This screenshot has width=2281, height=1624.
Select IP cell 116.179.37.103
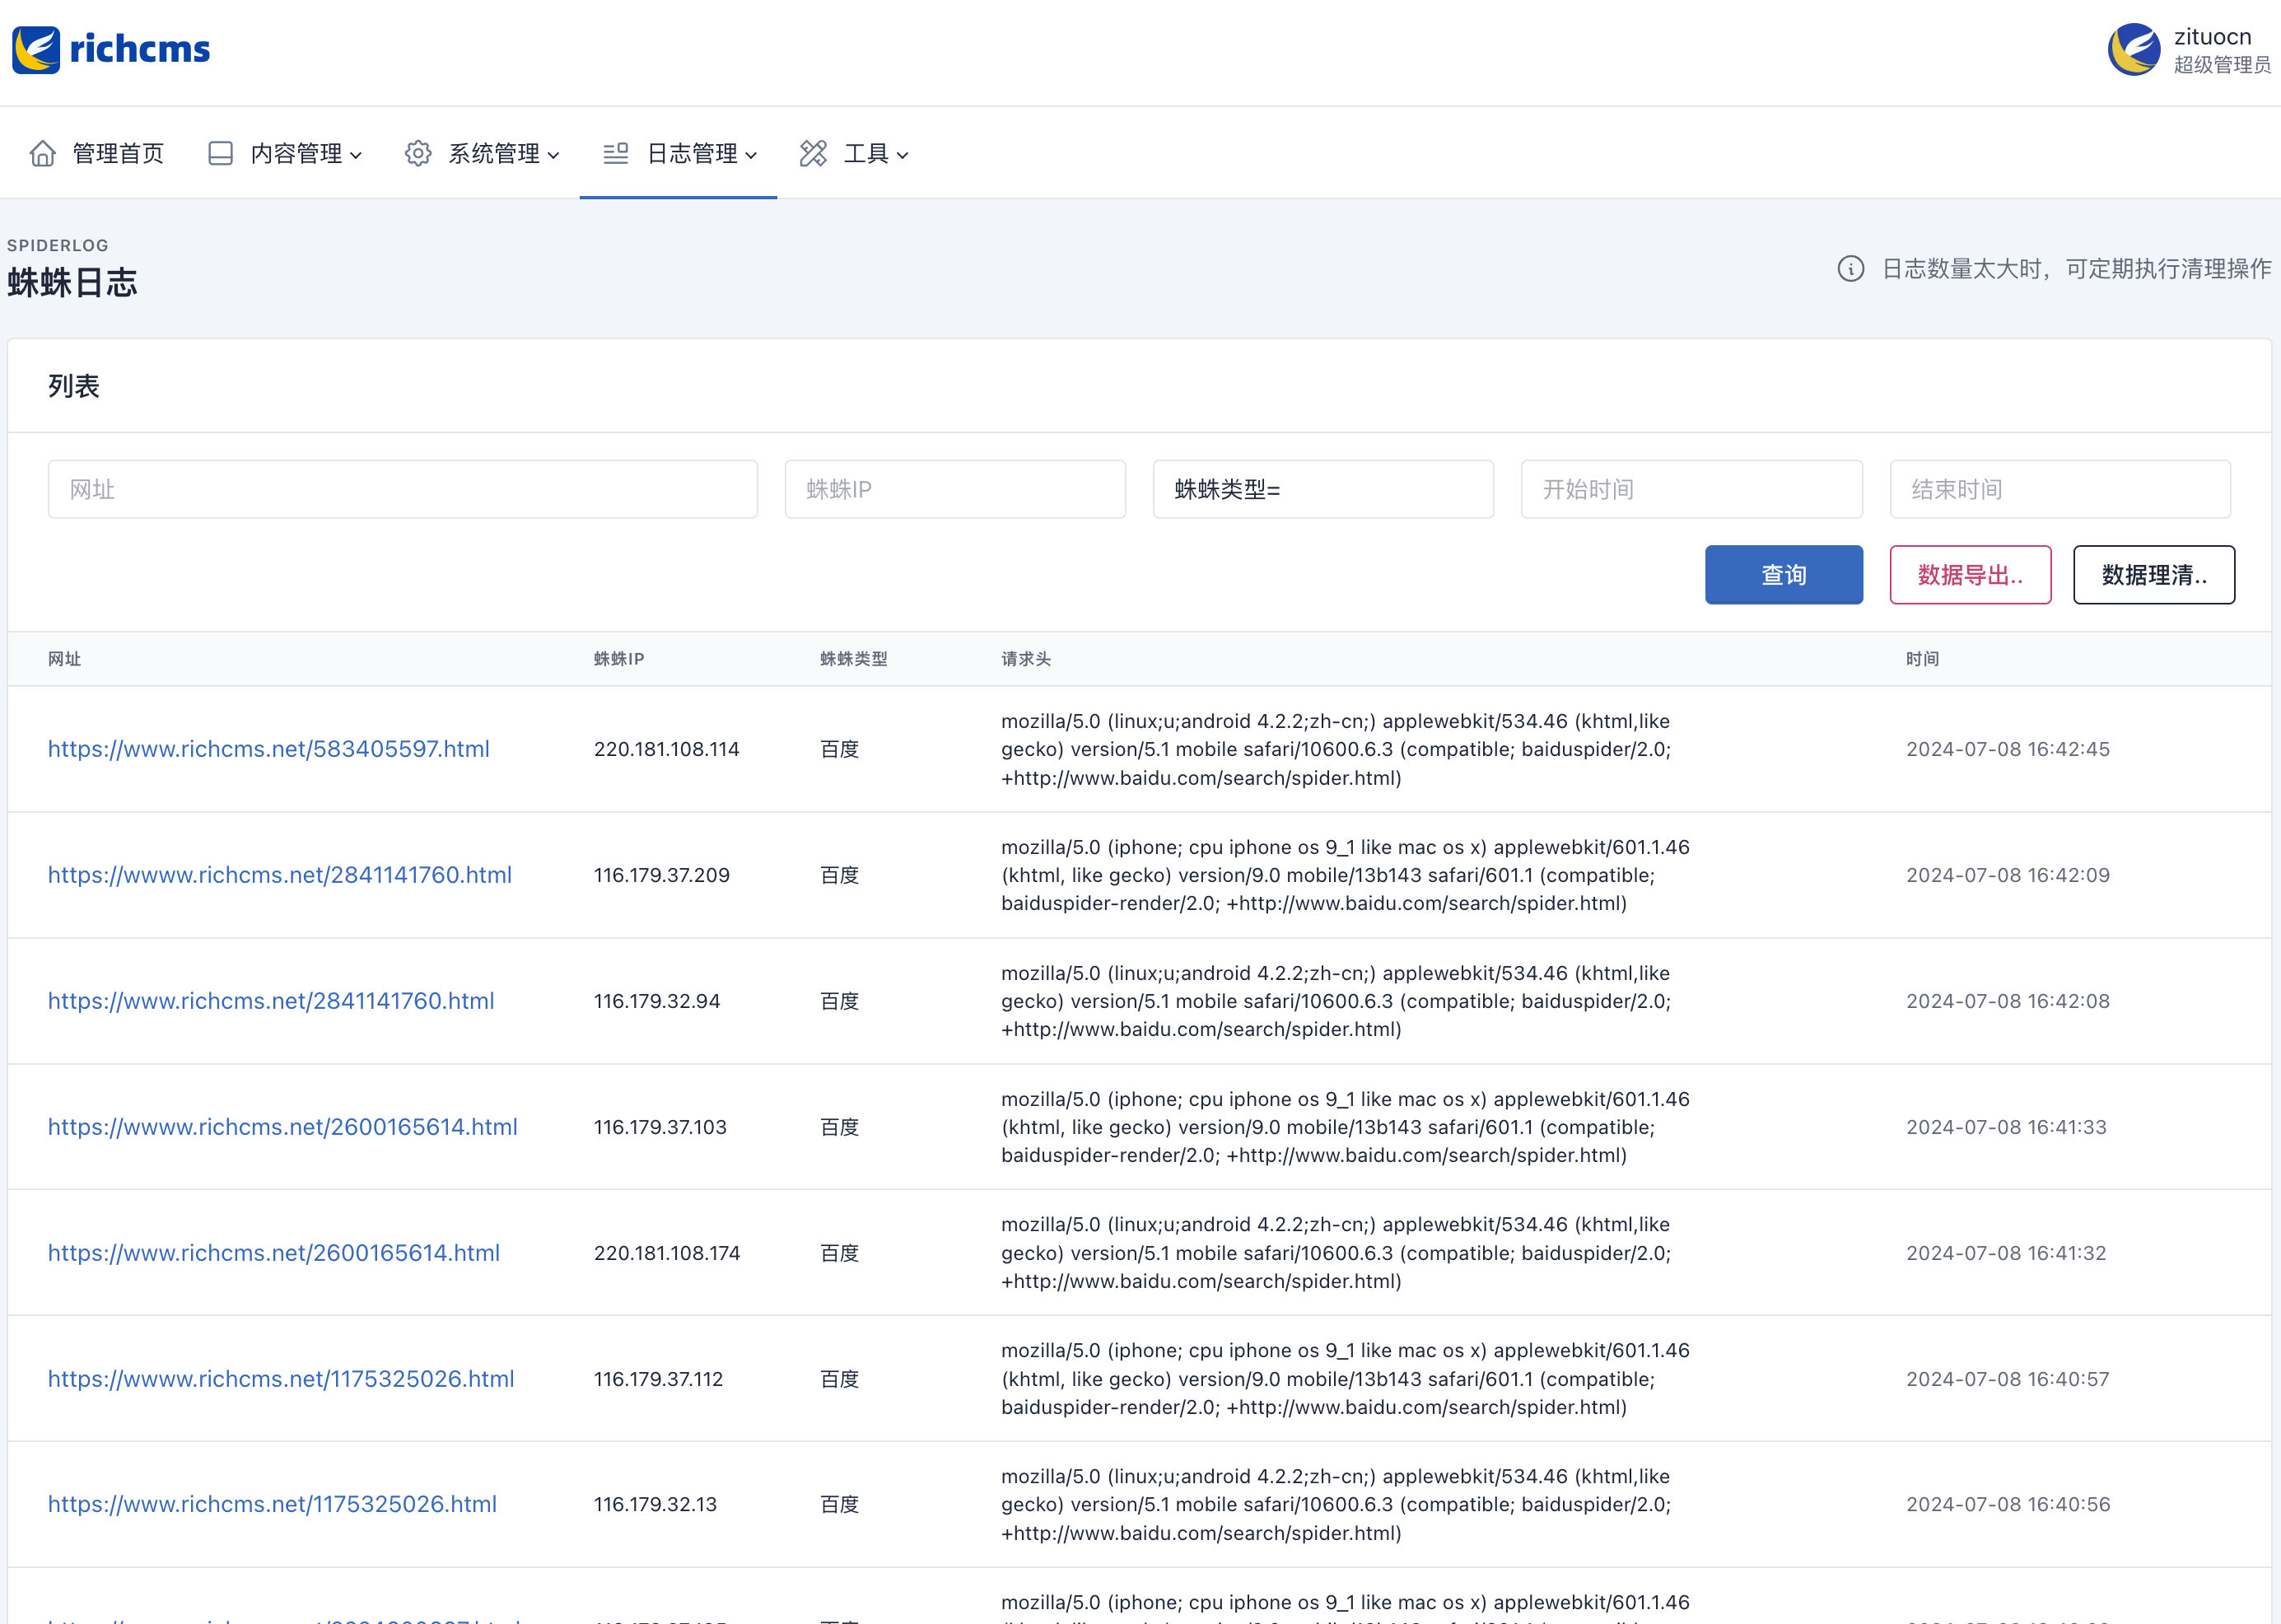point(660,1127)
